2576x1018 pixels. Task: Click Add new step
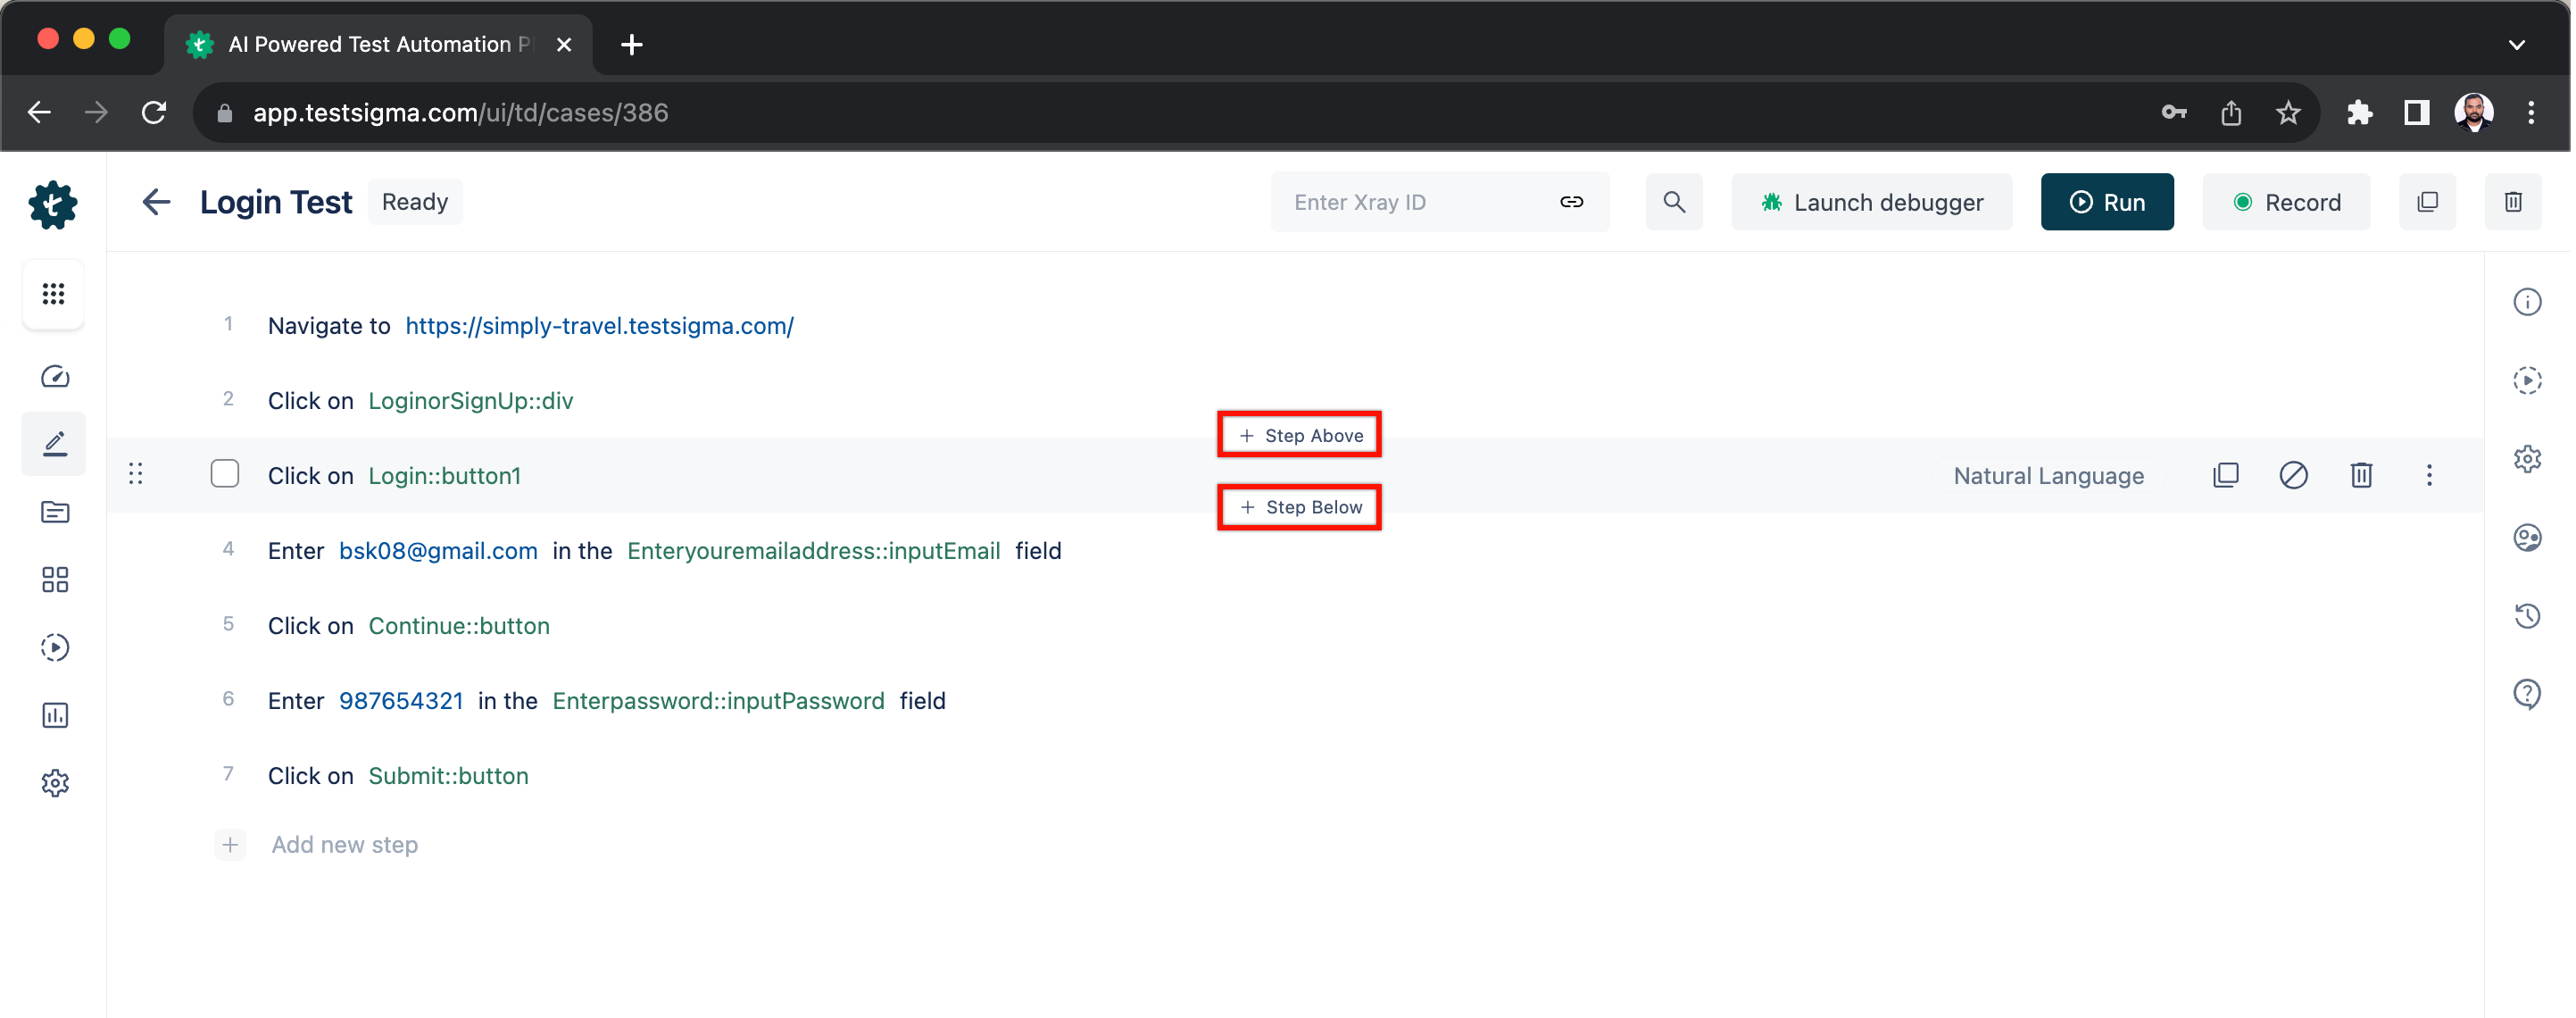(x=345, y=846)
